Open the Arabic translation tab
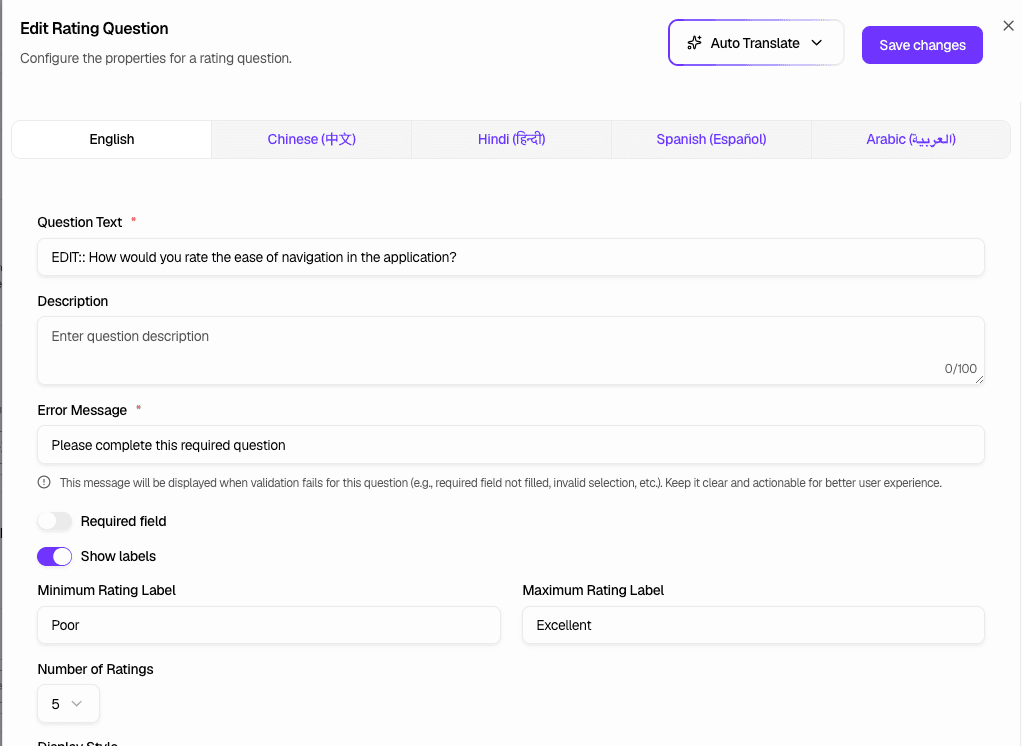This screenshot has width=1022, height=746. point(910,139)
